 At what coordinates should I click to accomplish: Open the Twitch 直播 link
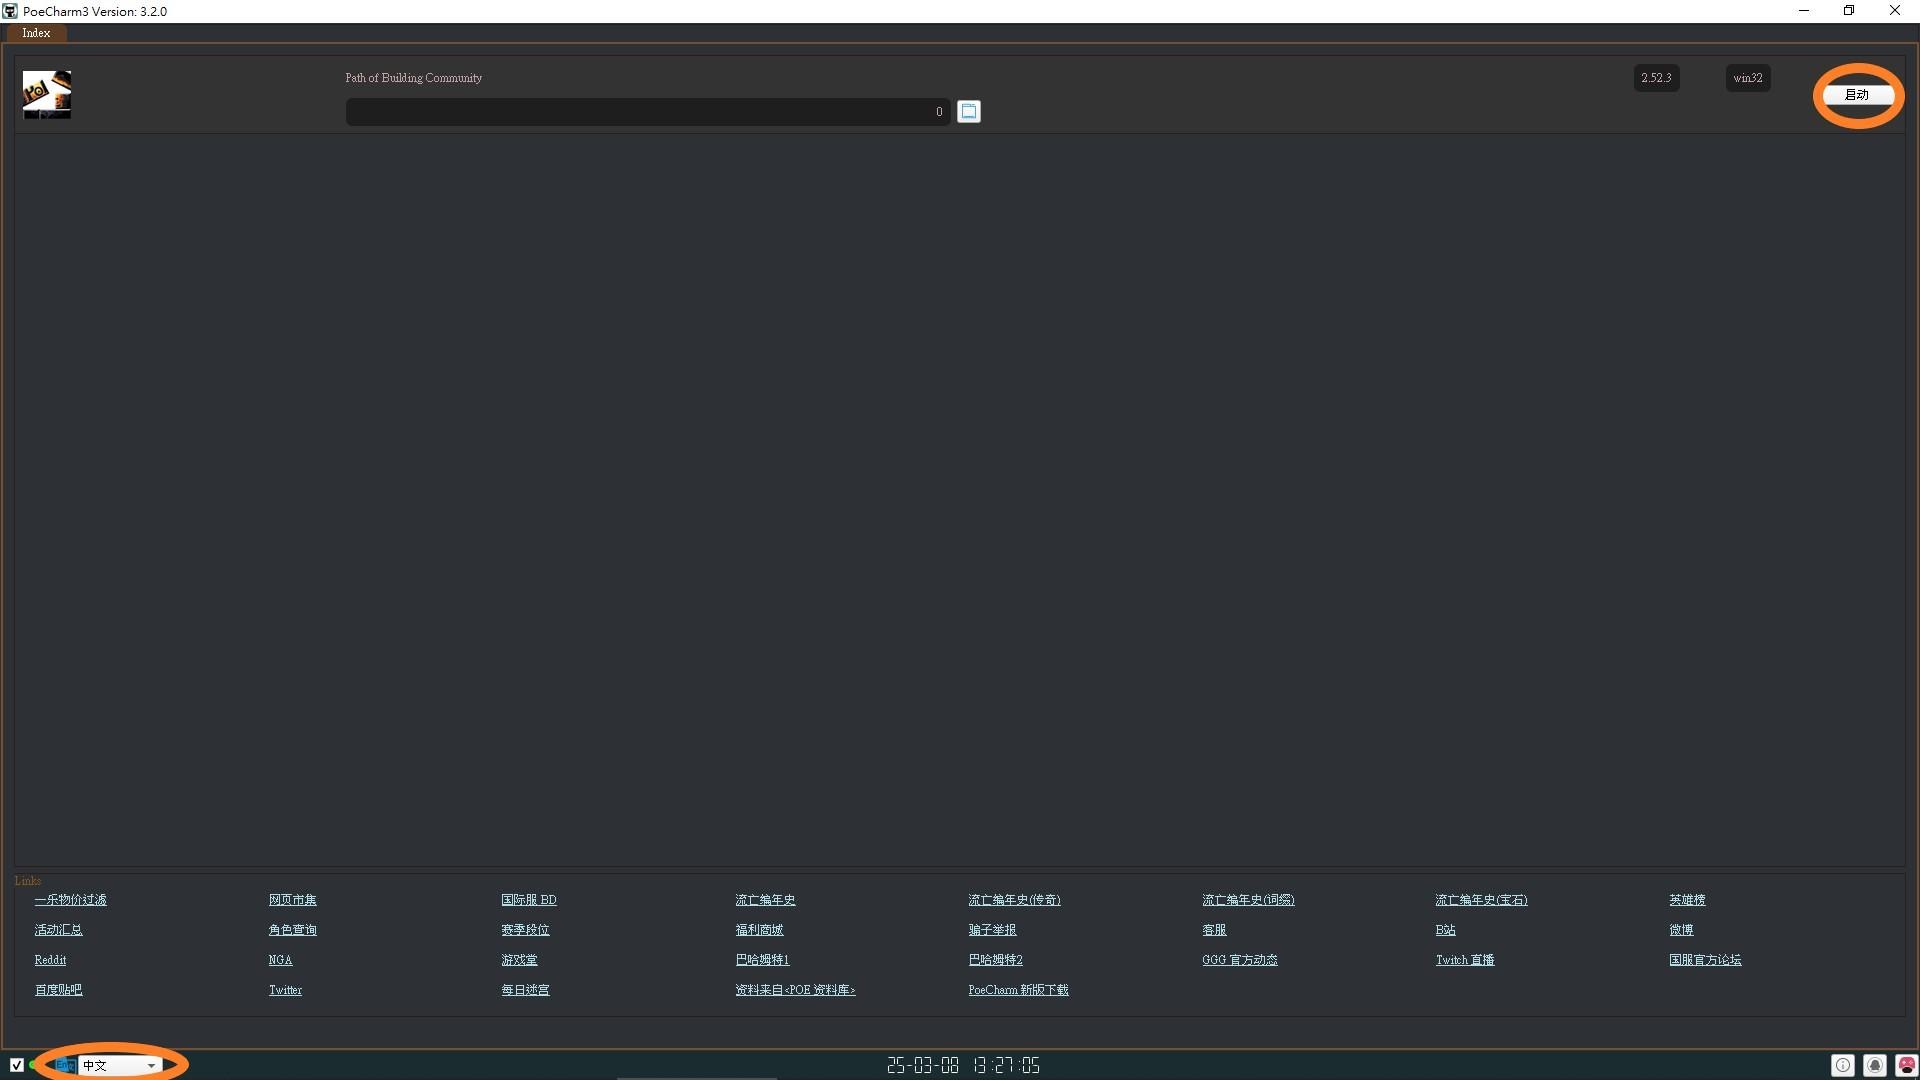[1465, 960]
